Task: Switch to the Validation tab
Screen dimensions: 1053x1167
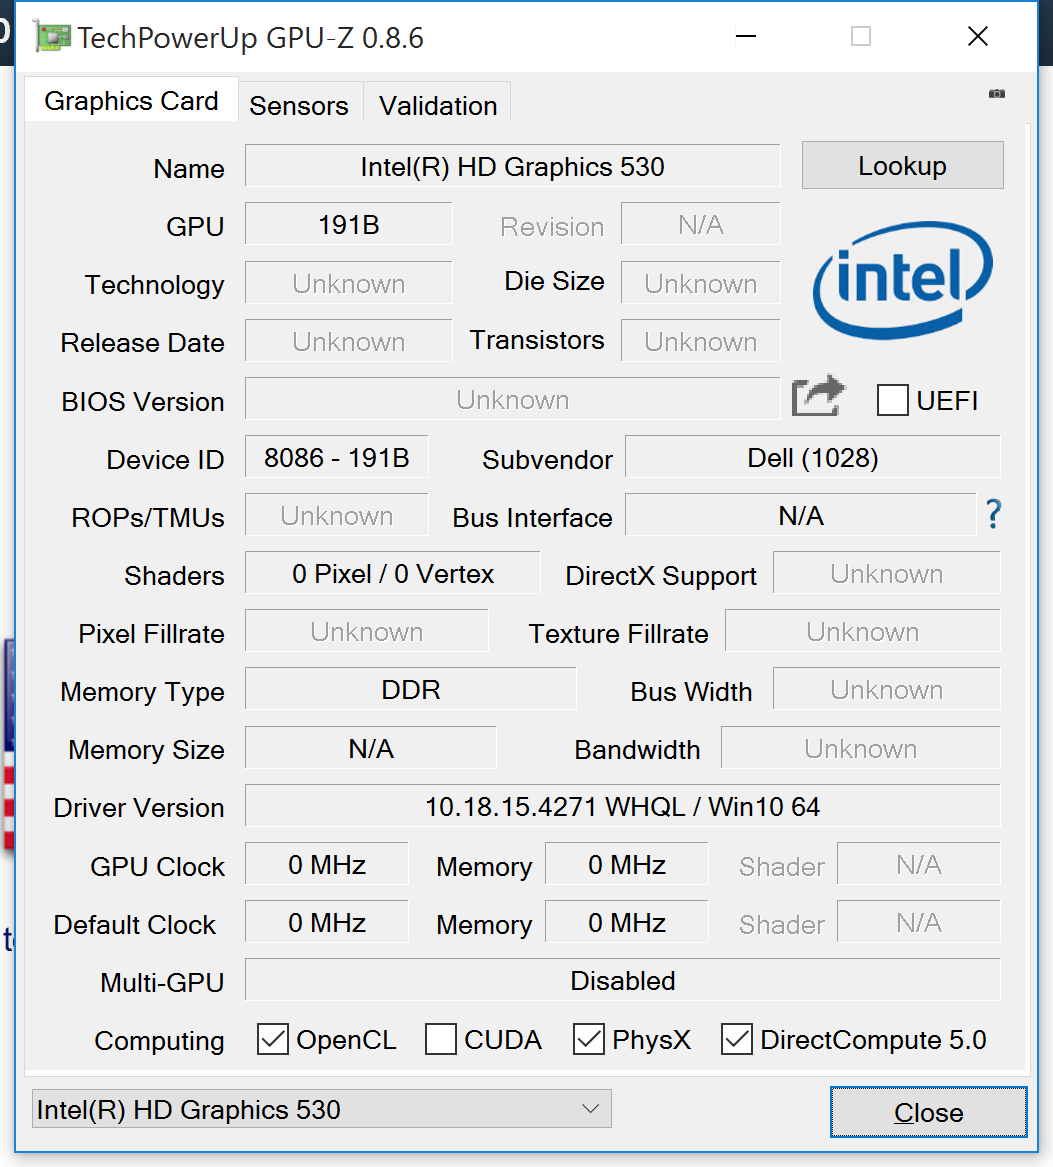Action: tap(438, 105)
